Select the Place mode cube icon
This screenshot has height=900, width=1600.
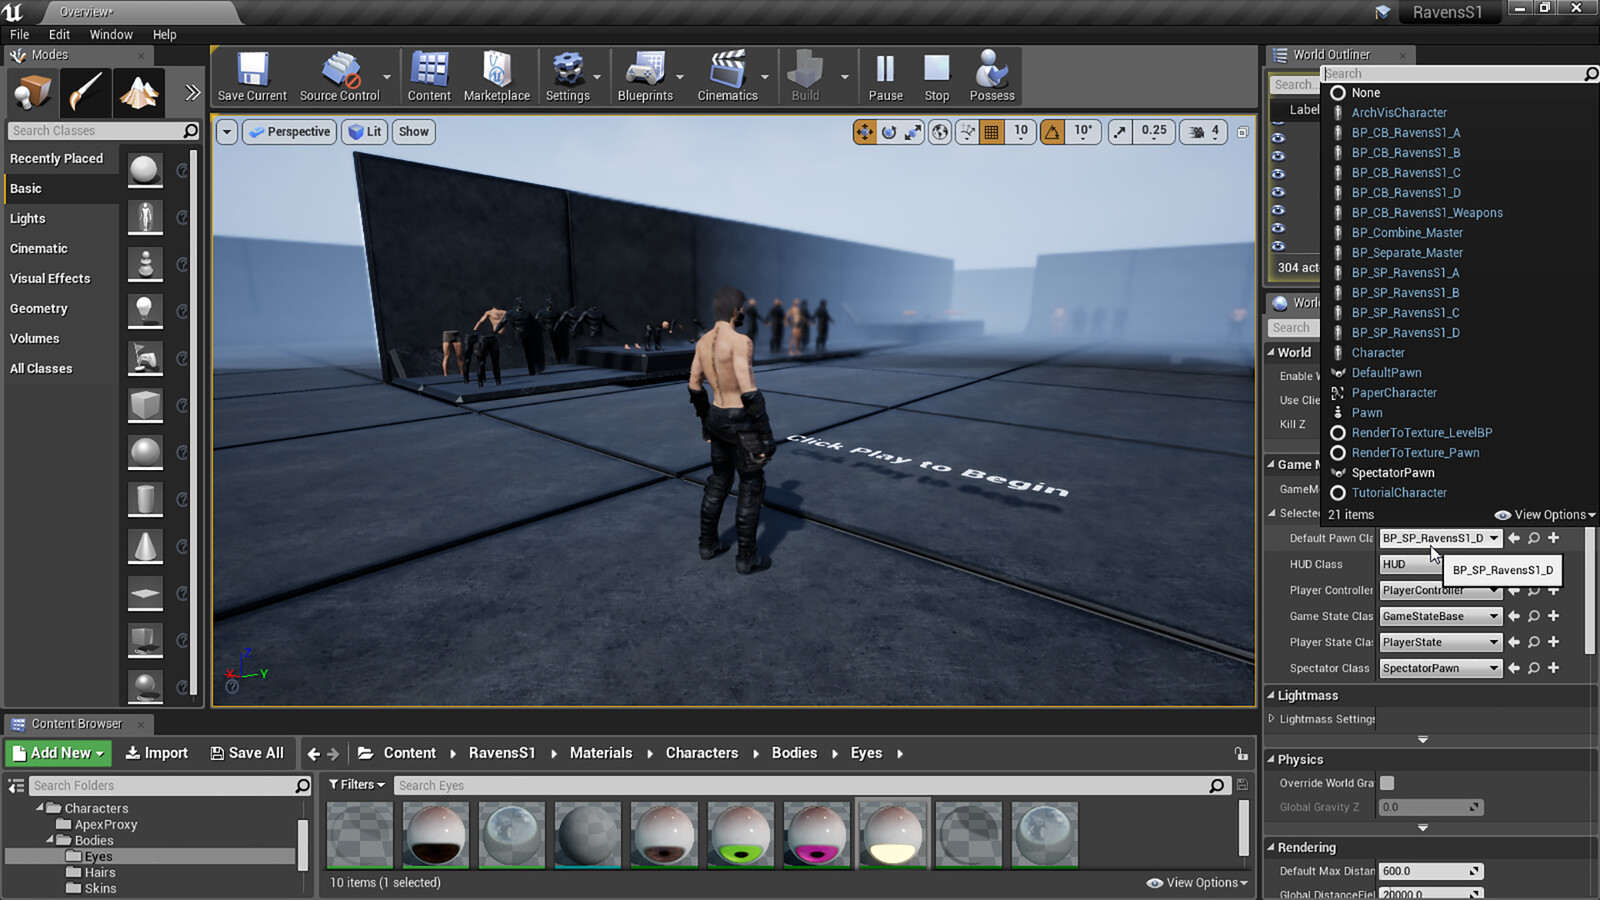pos(32,93)
